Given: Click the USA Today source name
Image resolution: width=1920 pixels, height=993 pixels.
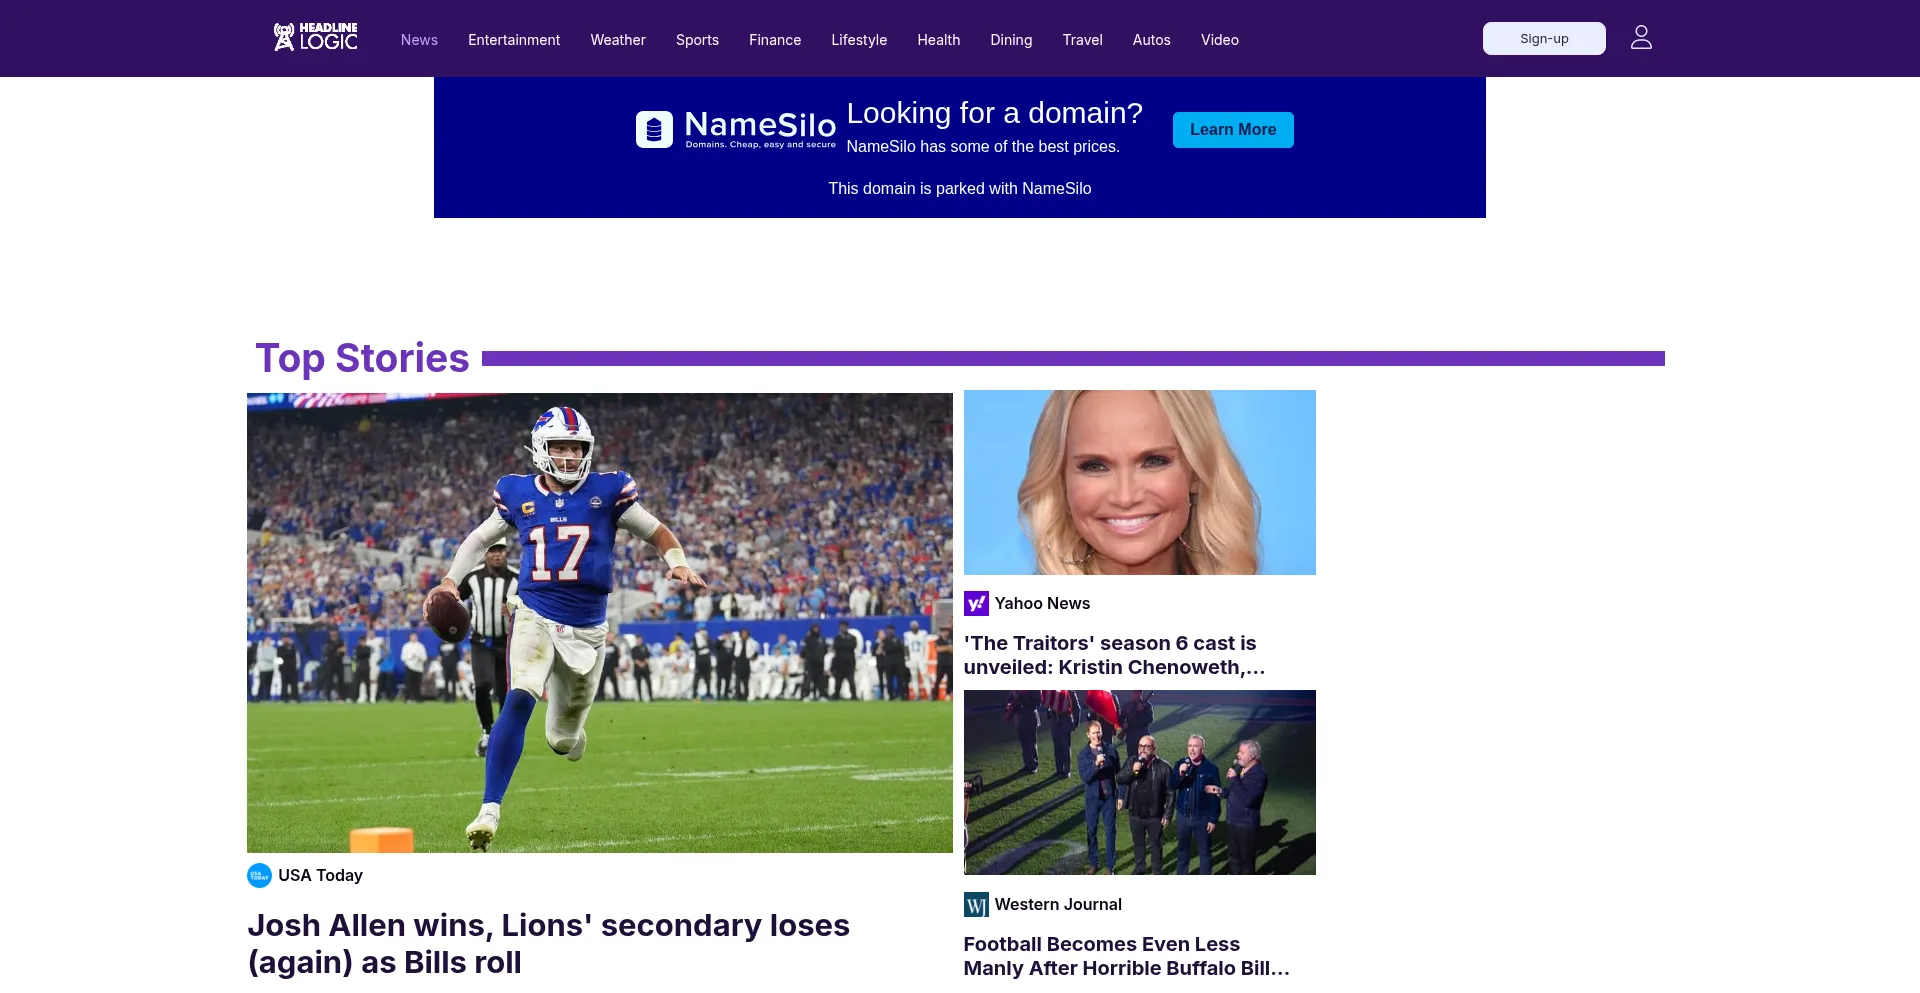Looking at the screenshot, I should pos(320,876).
